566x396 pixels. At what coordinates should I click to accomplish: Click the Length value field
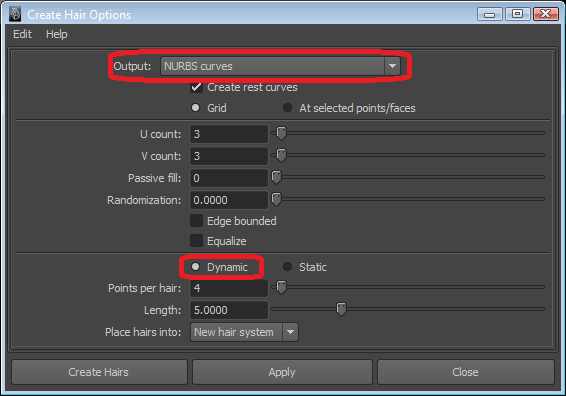pos(229,310)
